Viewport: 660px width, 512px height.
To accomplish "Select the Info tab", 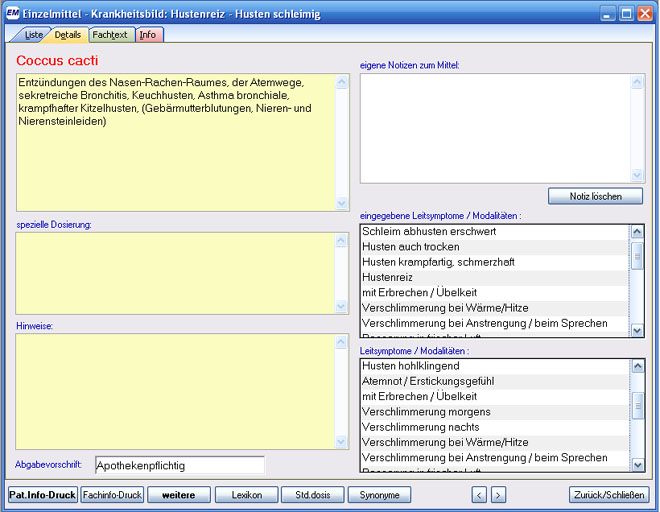I will (148, 35).
